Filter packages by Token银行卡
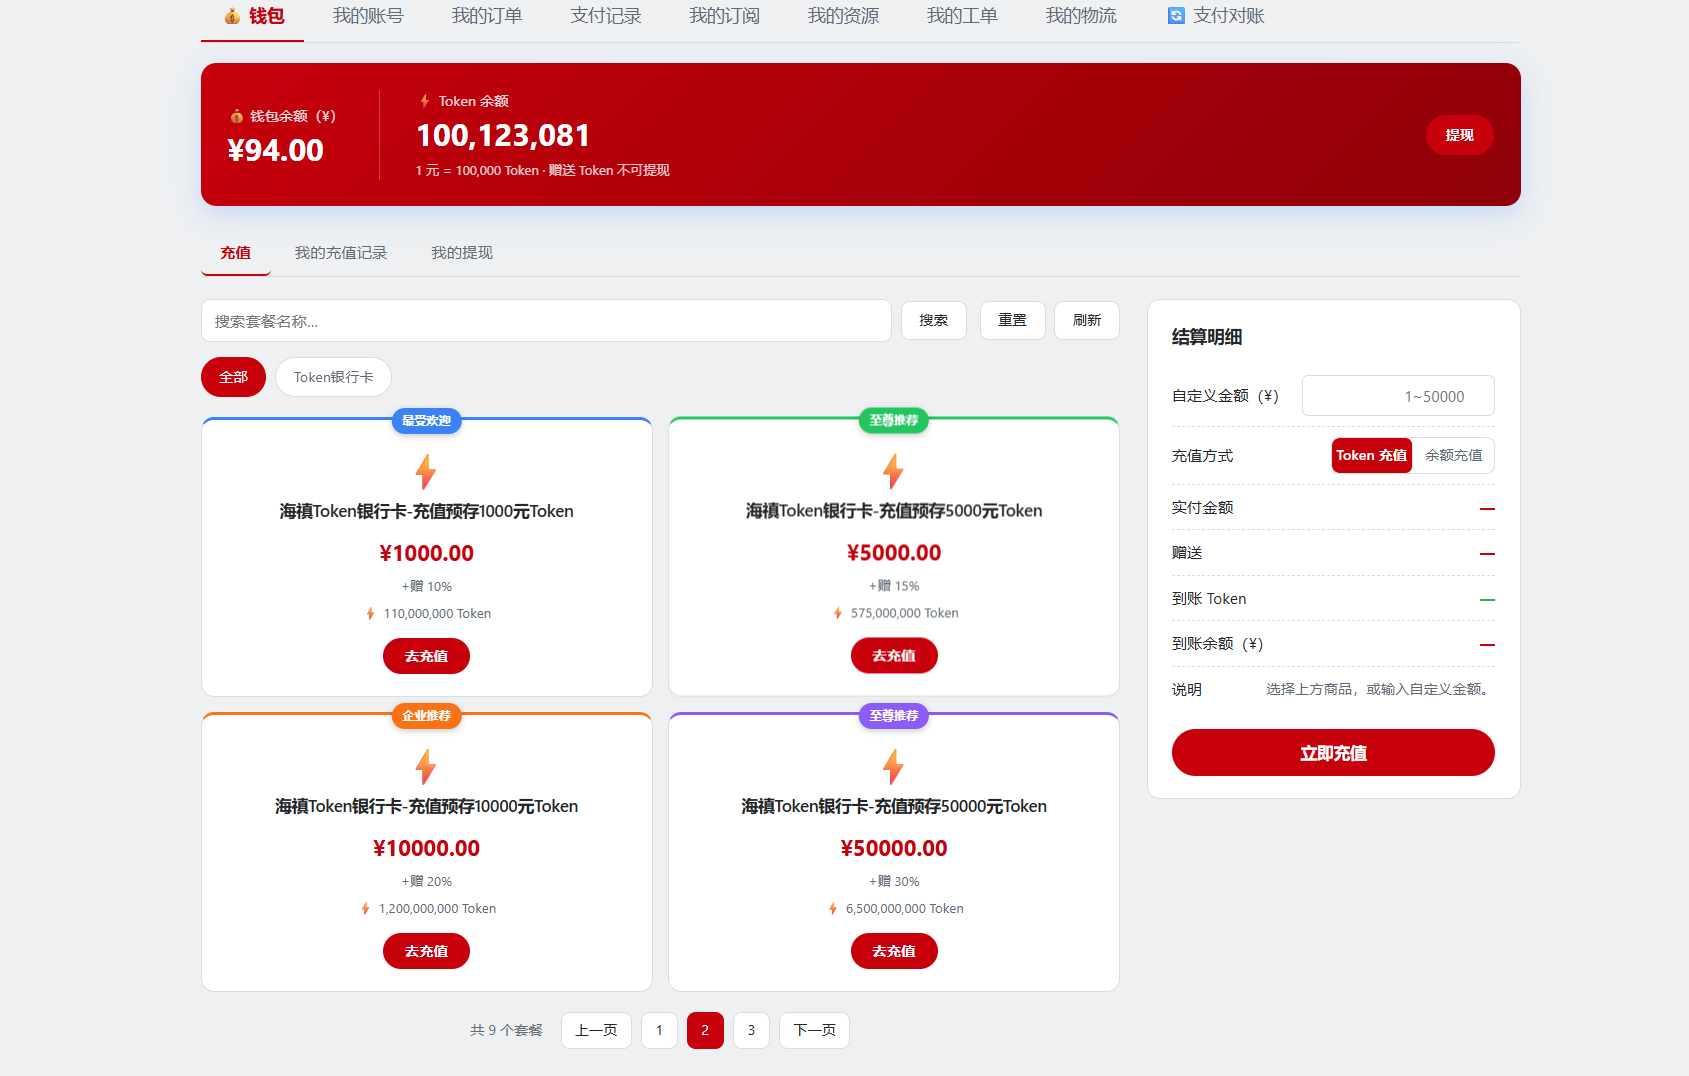 pos(333,377)
